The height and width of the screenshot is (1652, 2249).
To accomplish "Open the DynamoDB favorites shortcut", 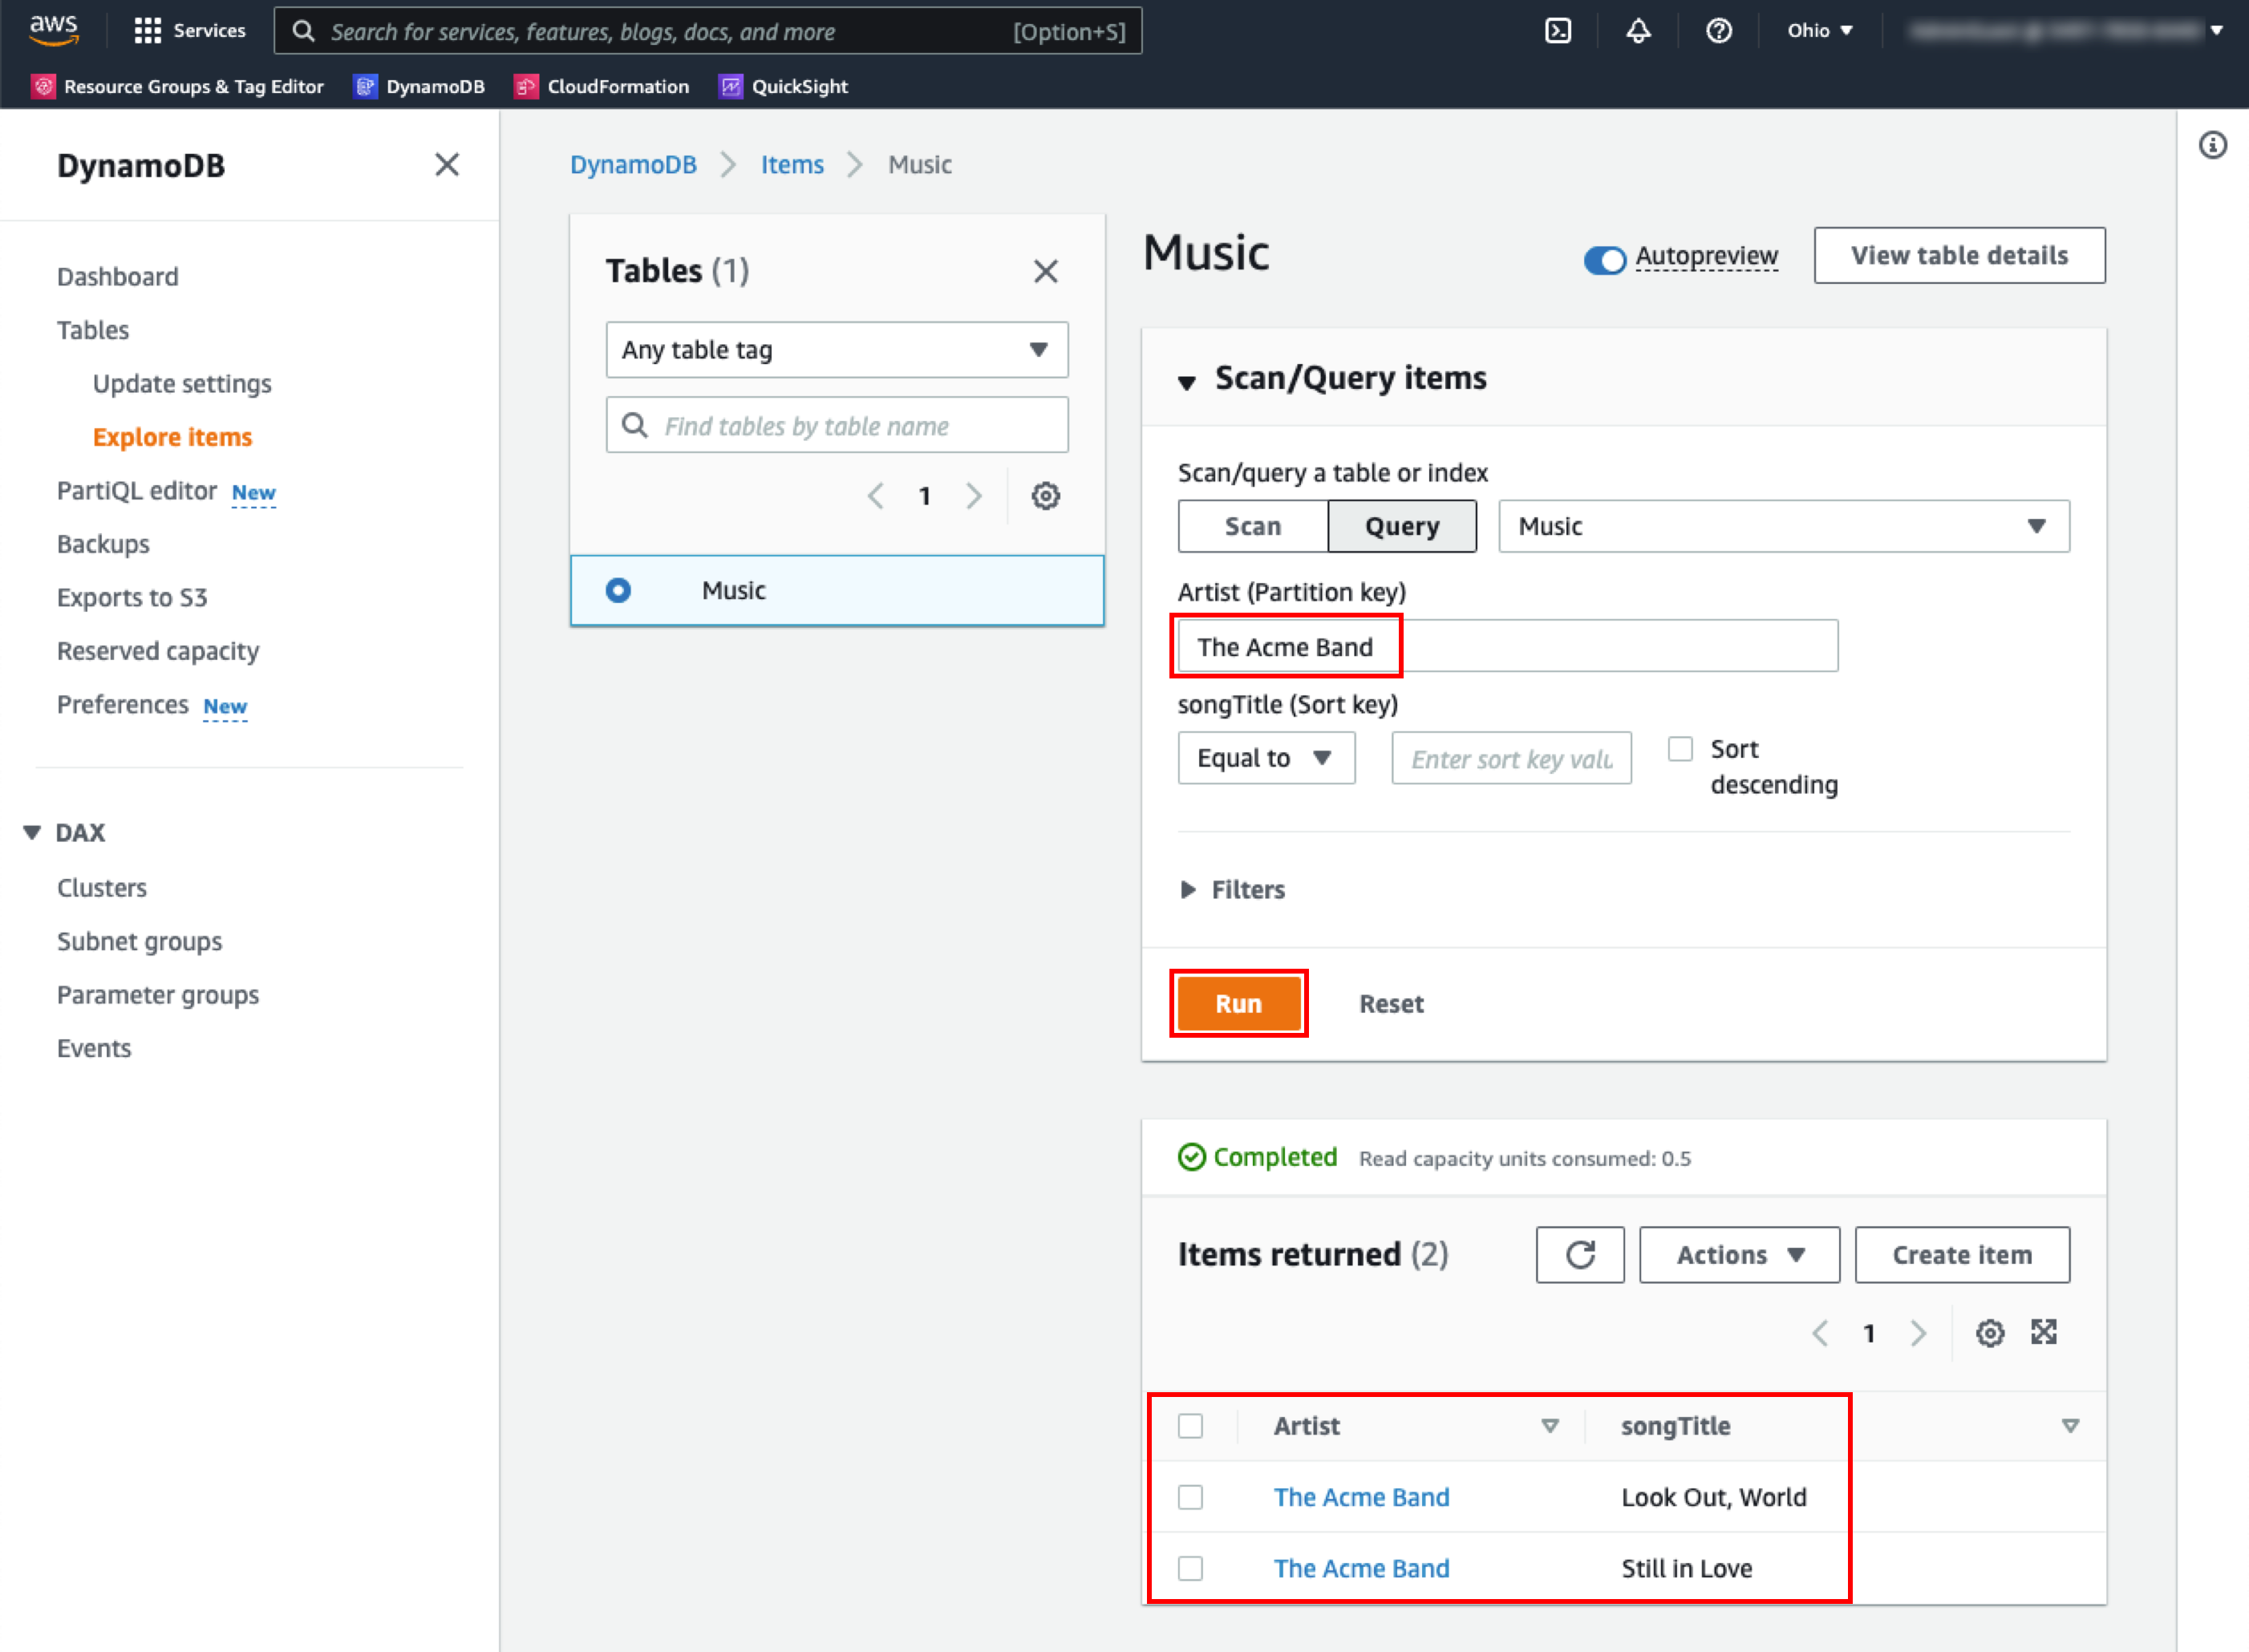I will point(420,87).
